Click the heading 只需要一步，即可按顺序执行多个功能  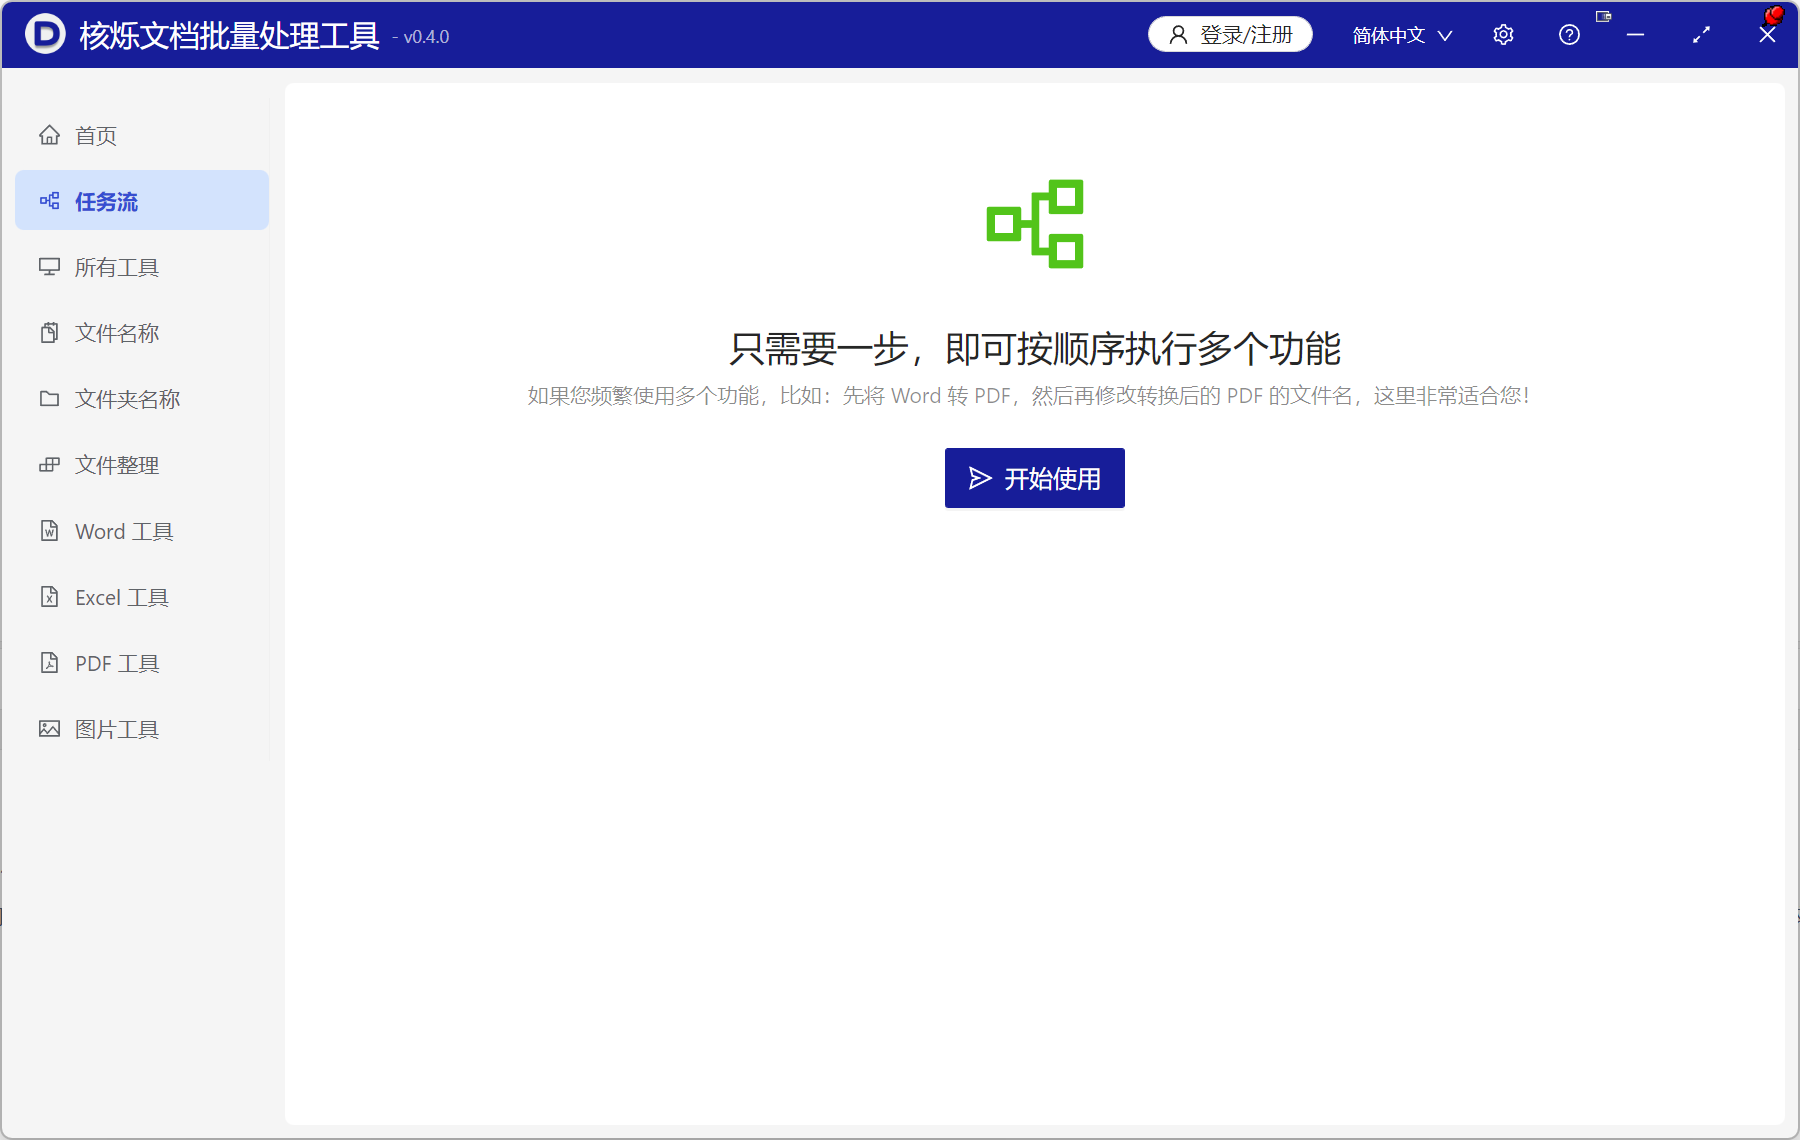pos(1035,349)
